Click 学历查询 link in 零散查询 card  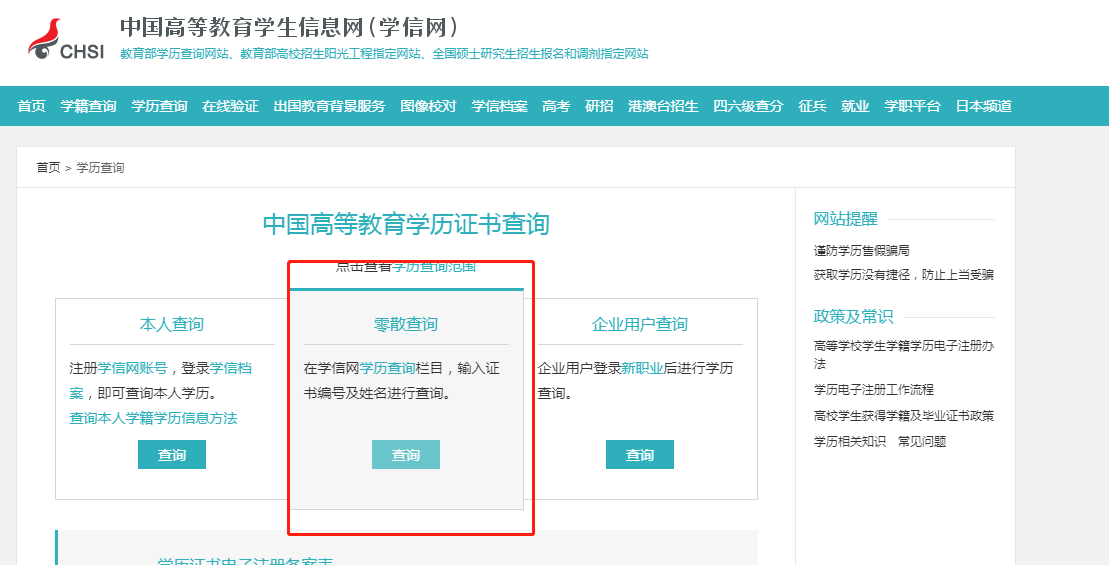[x=388, y=368]
